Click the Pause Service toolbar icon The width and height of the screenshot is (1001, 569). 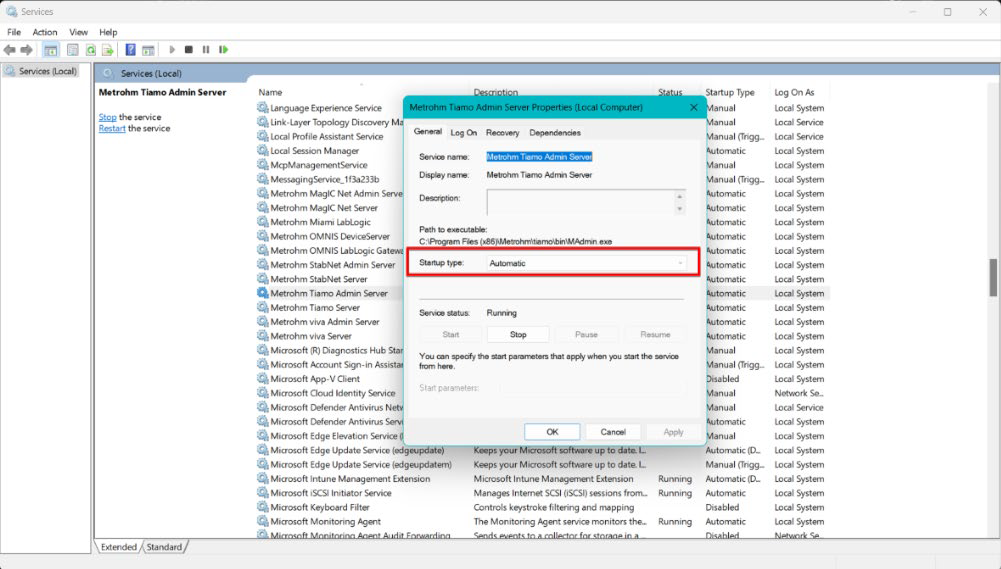click(x=206, y=49)
